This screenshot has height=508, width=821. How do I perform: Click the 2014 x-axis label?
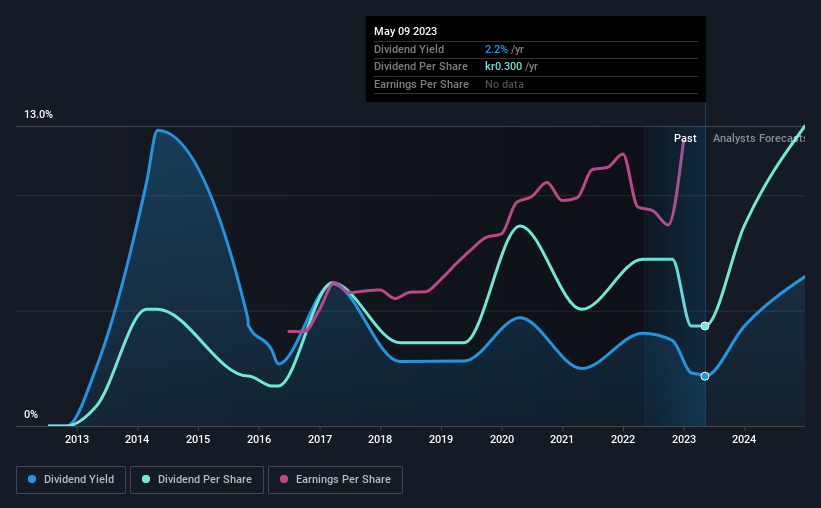point(137,439)
